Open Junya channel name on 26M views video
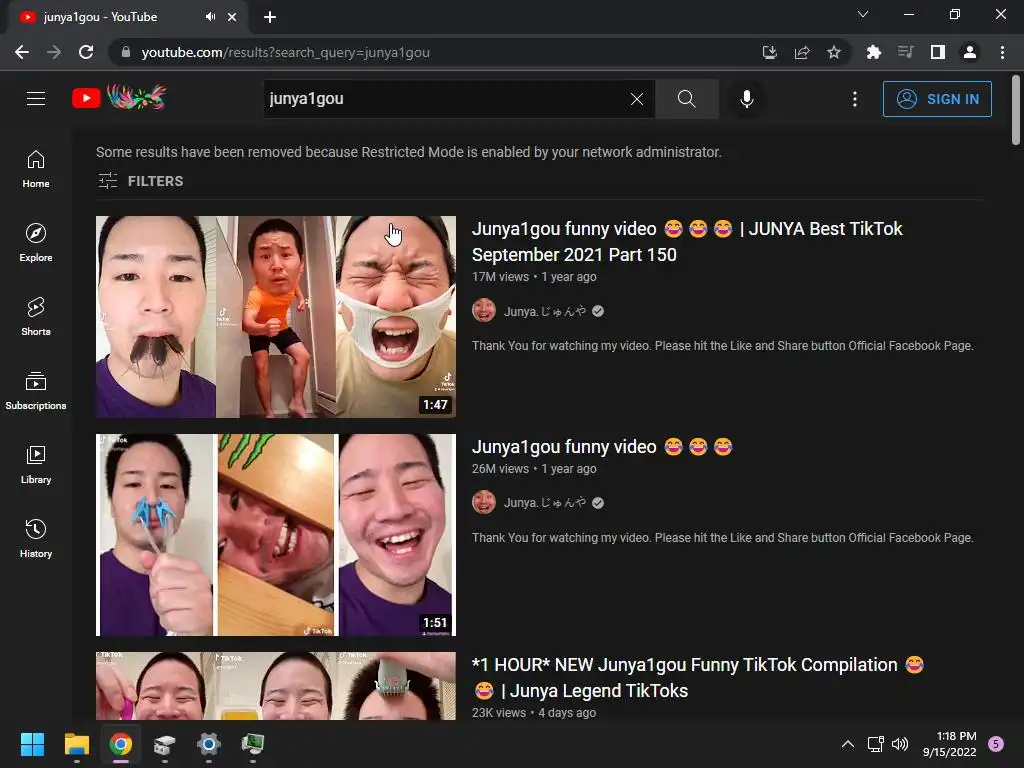The height and width of the screenshot is (768, 1024). 545,503
